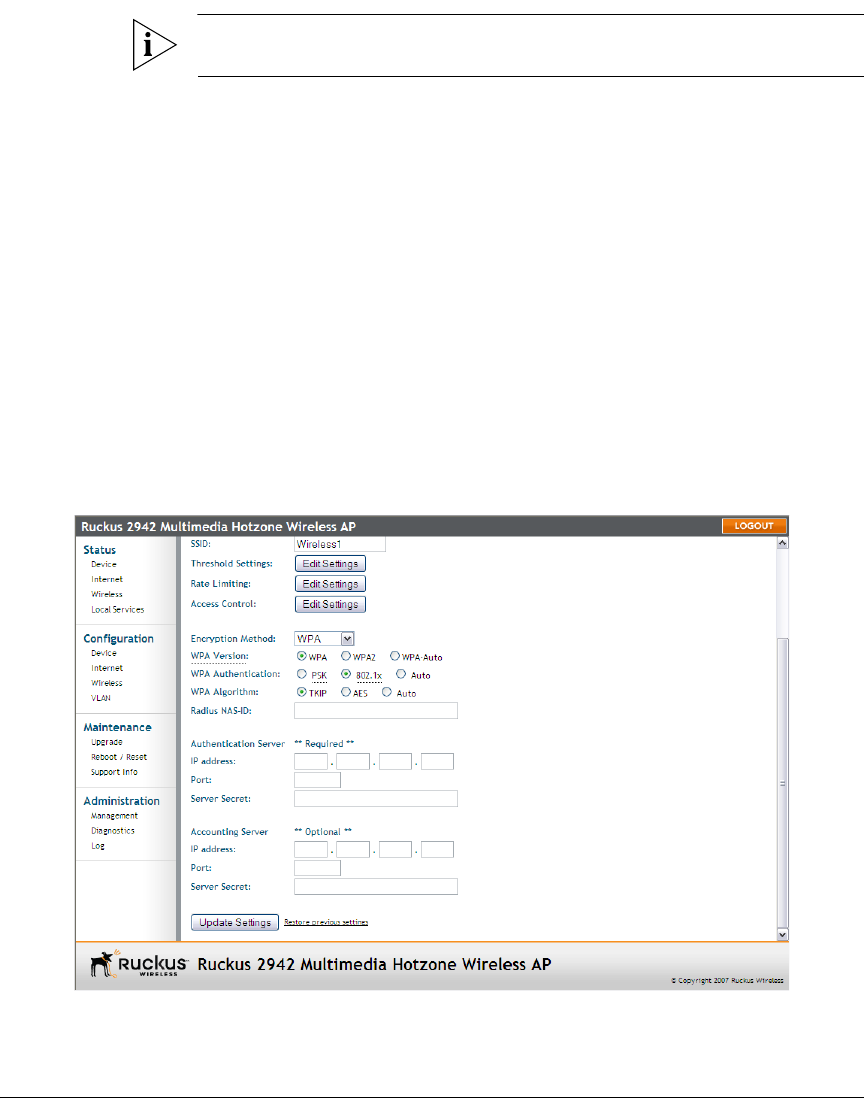Click the Authentication Server Secret field
Screen dimensions: 864x1099
376,799
